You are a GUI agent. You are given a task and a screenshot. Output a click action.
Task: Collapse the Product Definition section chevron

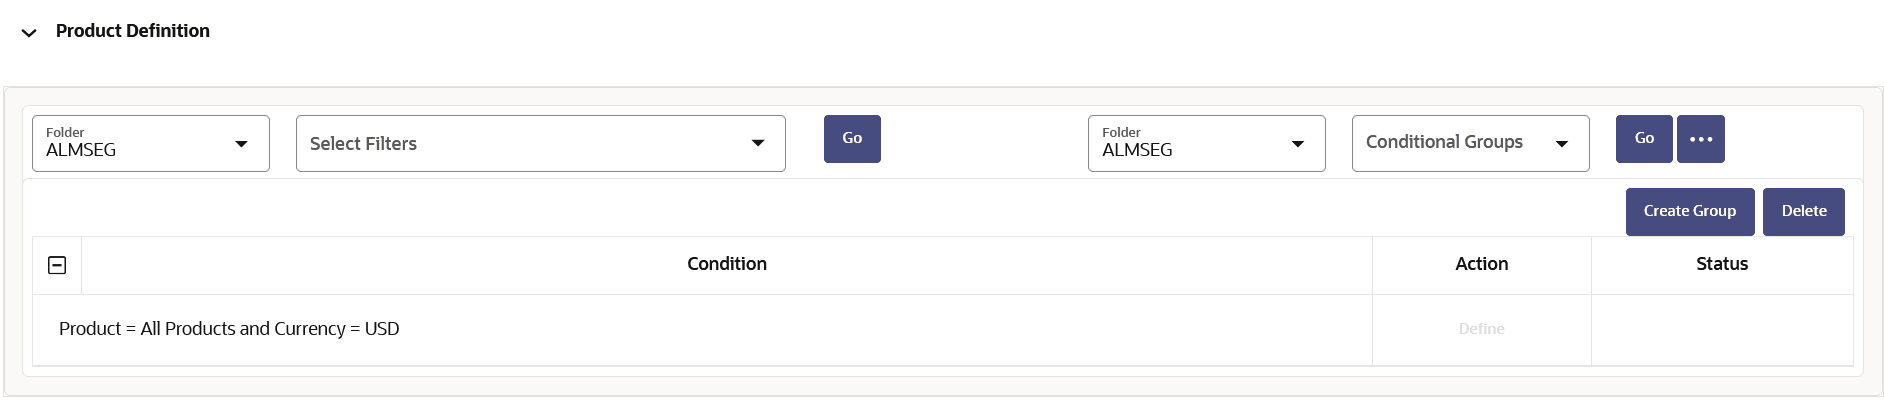(29, 33)
